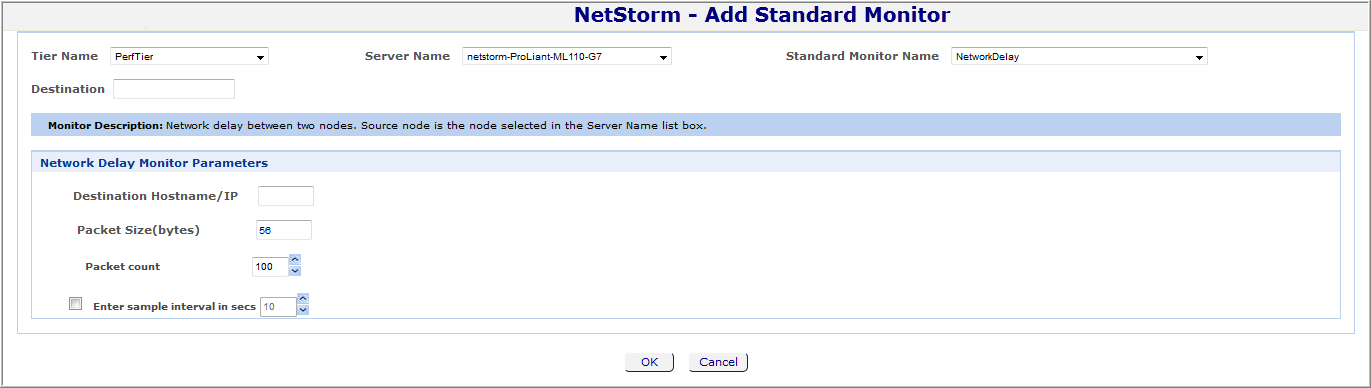This screenshot has width=1371, height=388.
Task: Confirm with the OK button
Action: (650, 362)
